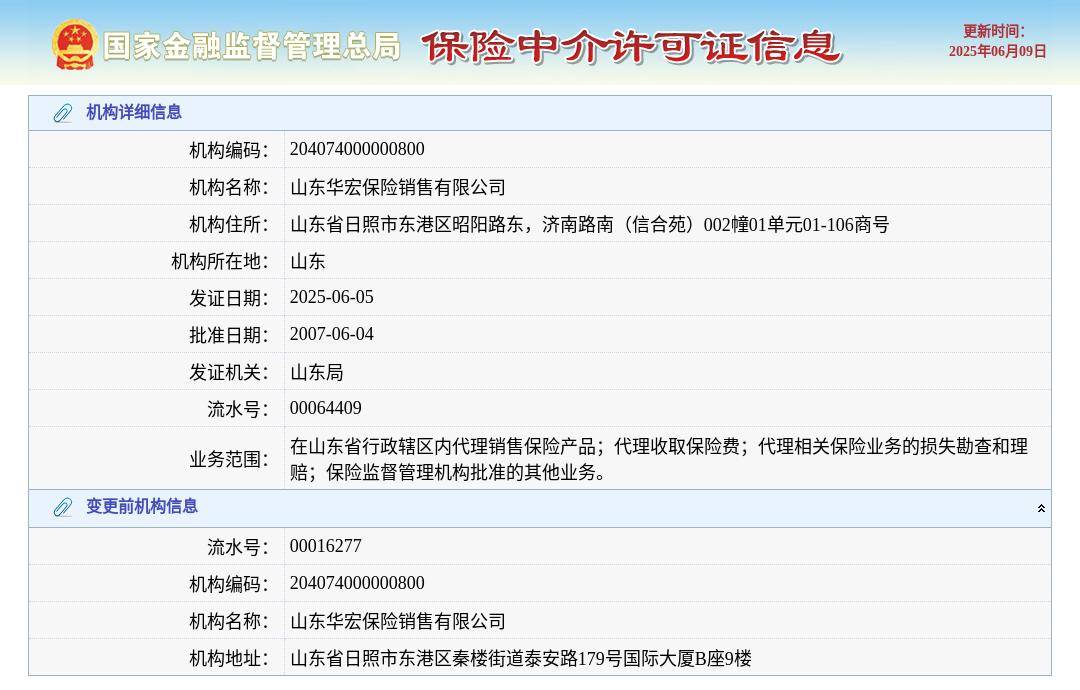Select the 发证日期 value 2025-06-05

331,297
